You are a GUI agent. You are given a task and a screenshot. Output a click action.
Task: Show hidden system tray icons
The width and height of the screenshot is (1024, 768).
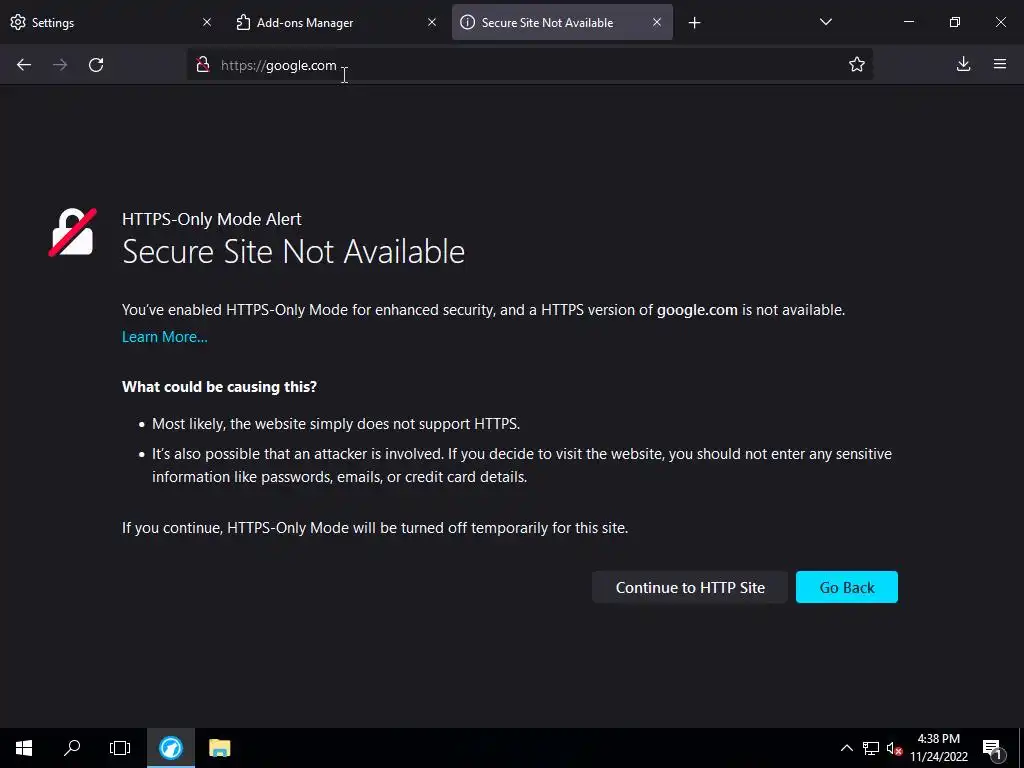[846, 748]
